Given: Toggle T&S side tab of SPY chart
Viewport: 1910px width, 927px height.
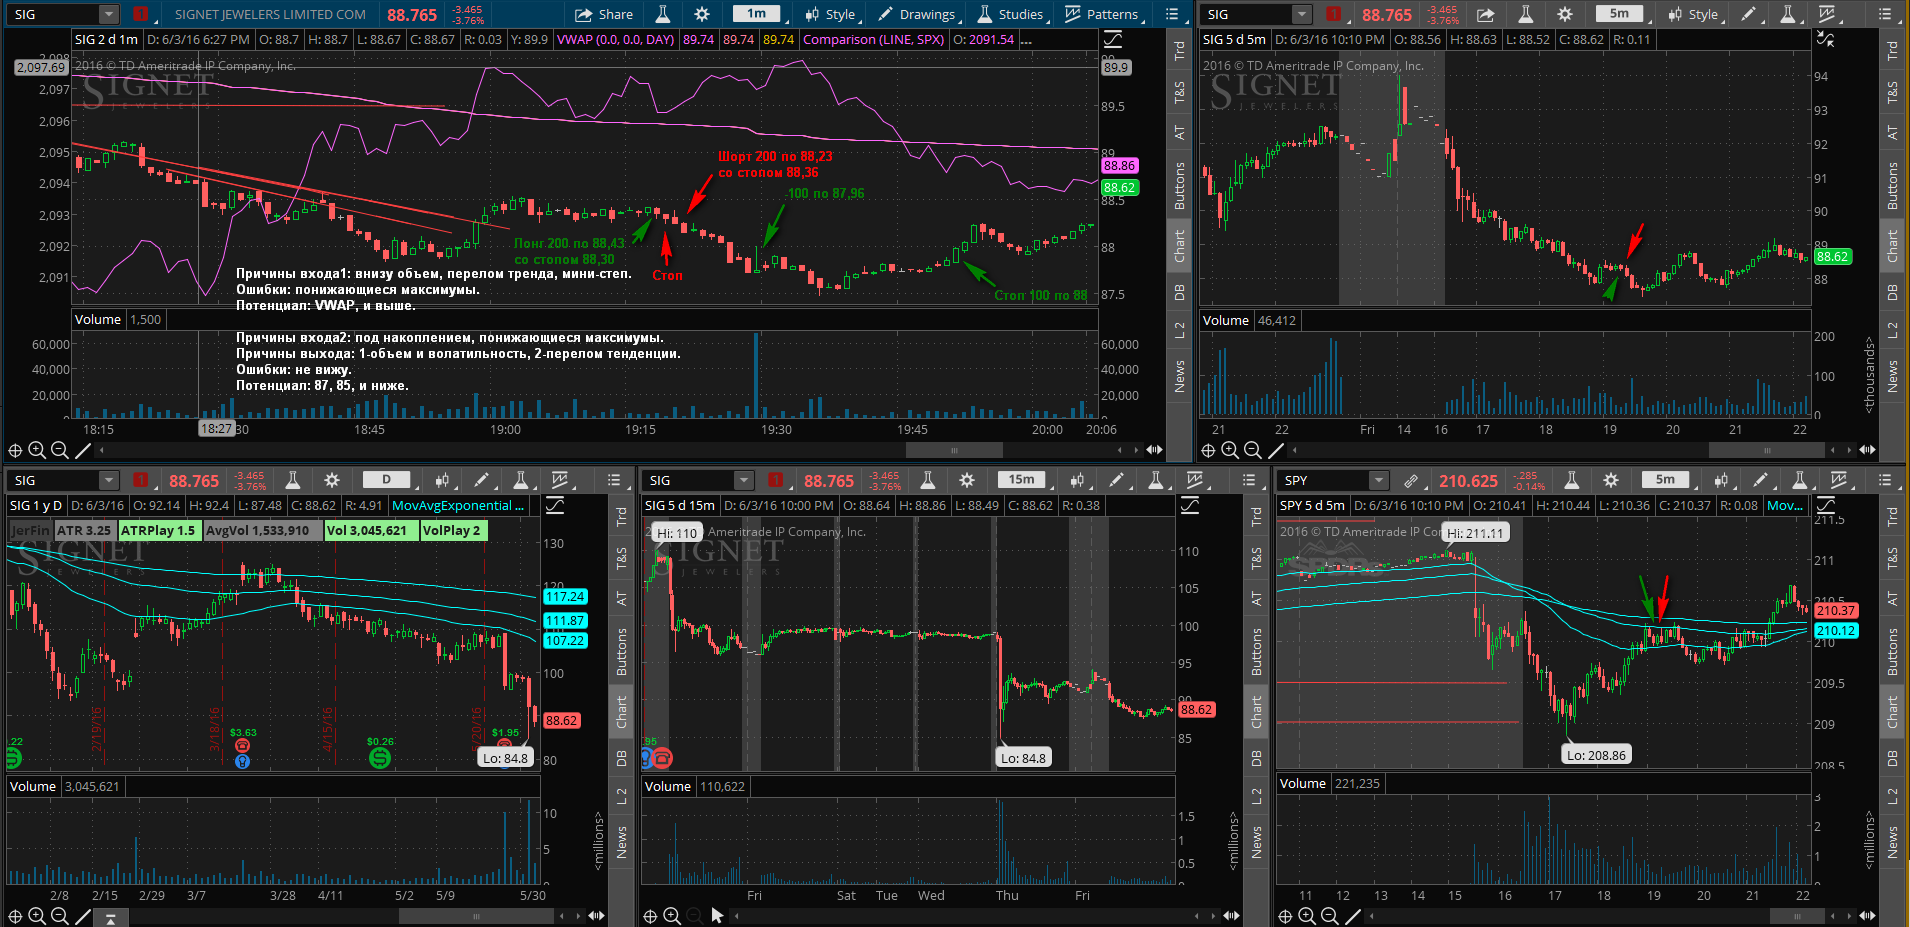Looking at the screenshot, I should (x=1892, y=558).
